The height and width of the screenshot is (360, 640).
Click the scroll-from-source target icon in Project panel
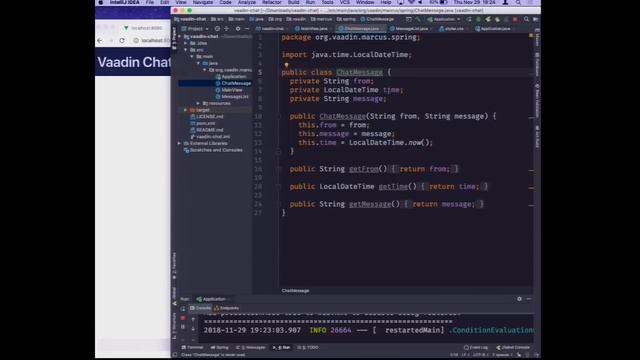pyautogui.click(x=217, y=29)
